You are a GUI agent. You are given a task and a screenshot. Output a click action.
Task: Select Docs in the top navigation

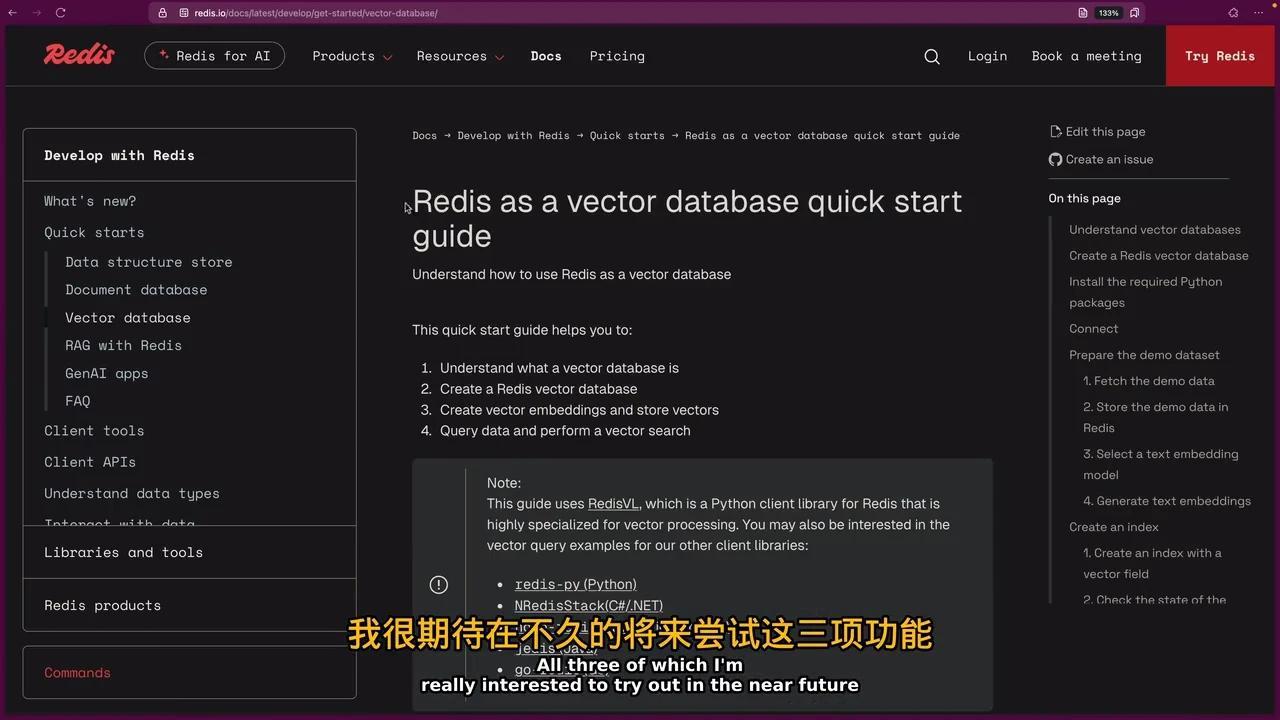tap(546, 56)
